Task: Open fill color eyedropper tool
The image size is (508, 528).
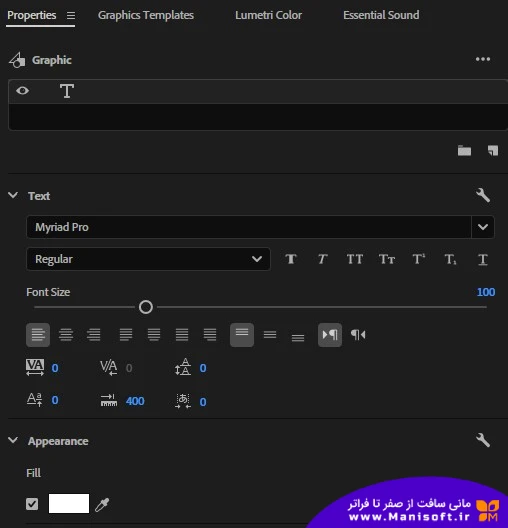Action: pyautogui.click(x=102, y=504)
